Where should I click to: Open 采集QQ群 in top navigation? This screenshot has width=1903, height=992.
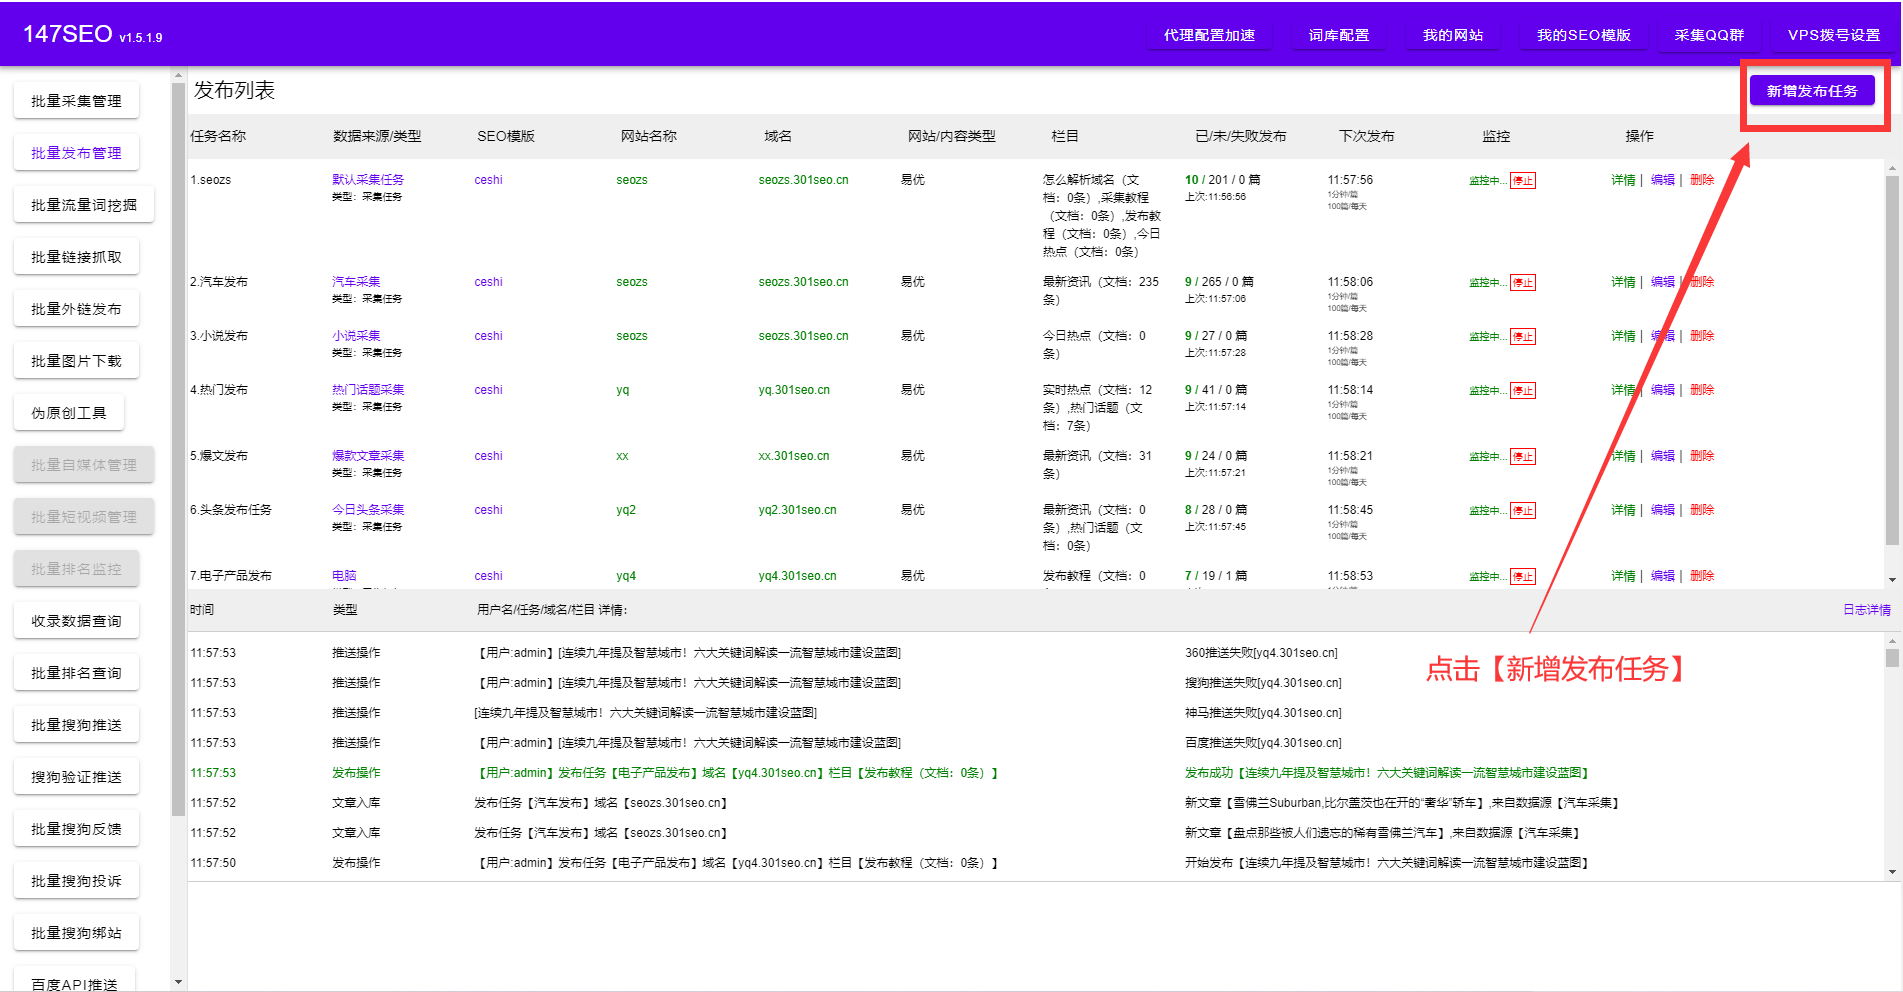[1709, 35]
